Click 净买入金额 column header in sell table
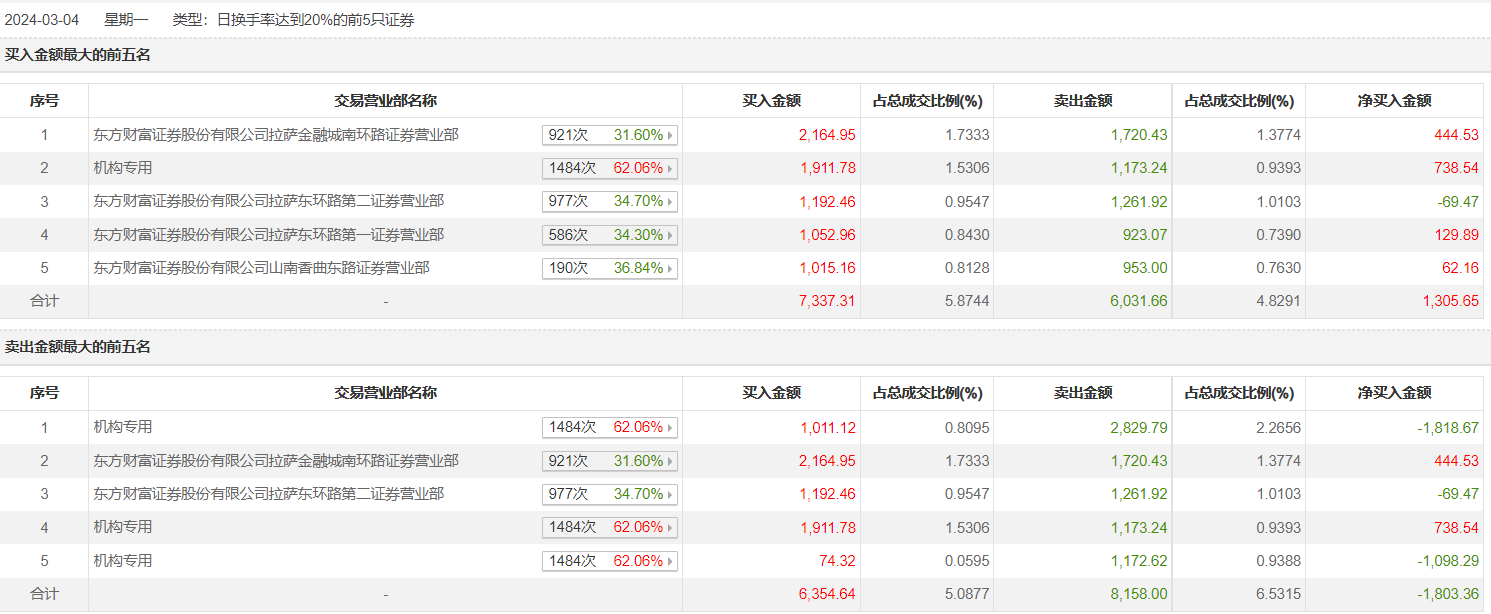Screen dimensions: 1491x614 click(1394, 393)
